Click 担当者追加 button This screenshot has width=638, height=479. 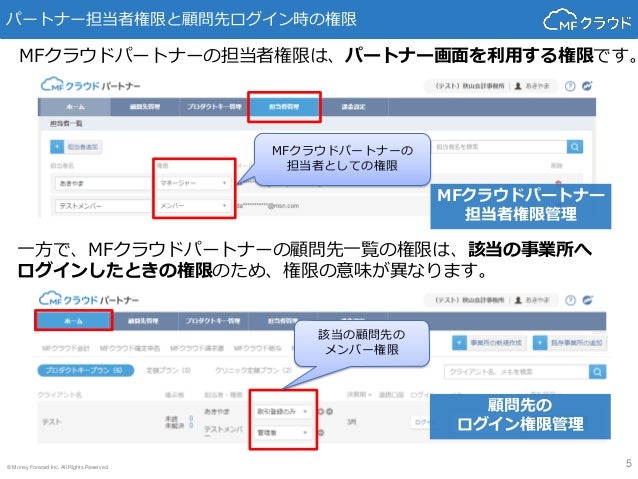(x=76, y=147)
